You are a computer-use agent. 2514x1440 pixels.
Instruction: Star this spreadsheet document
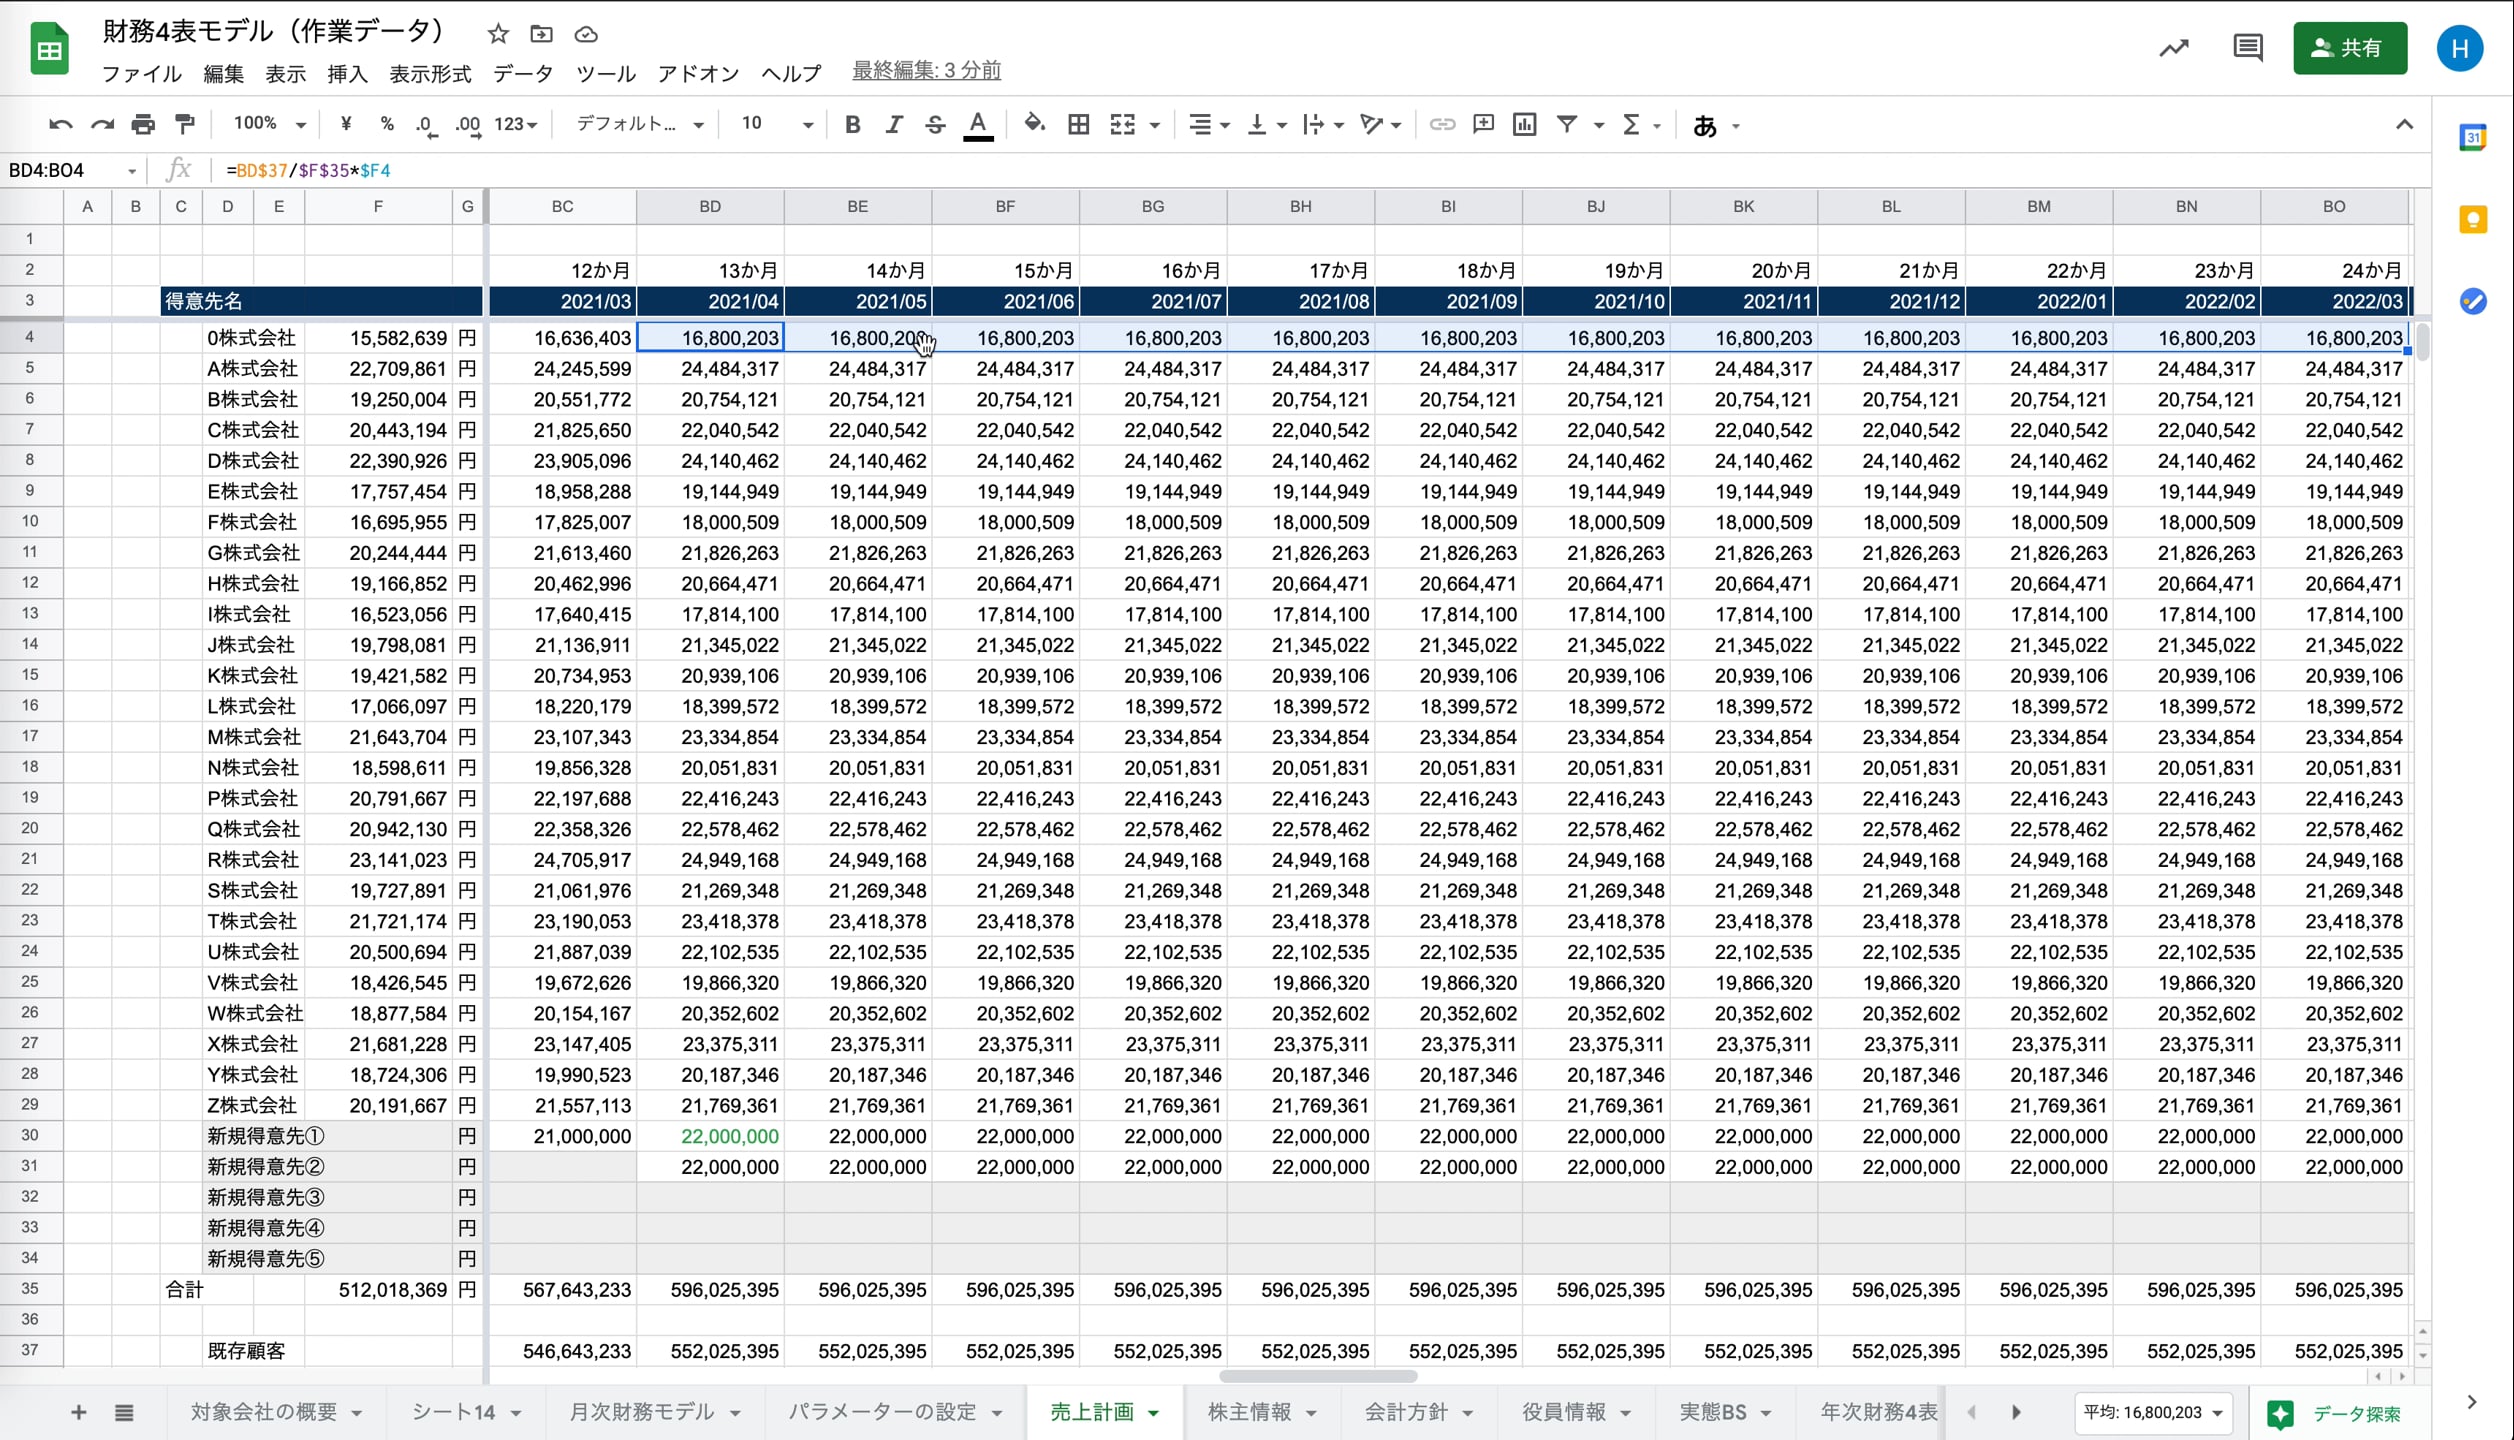point(498,34)
